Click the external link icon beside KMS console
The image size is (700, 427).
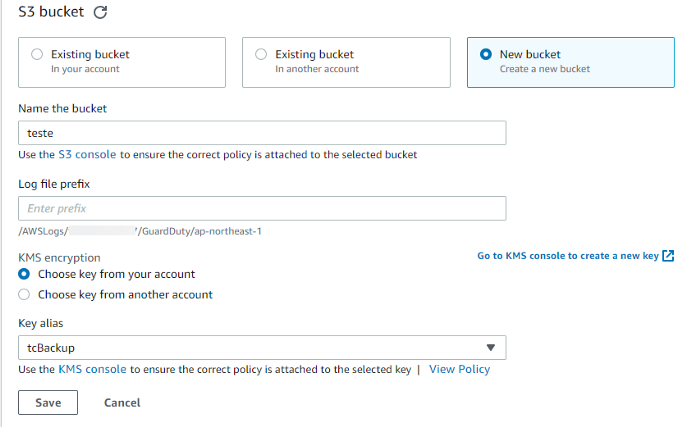[x=668, y=256]
